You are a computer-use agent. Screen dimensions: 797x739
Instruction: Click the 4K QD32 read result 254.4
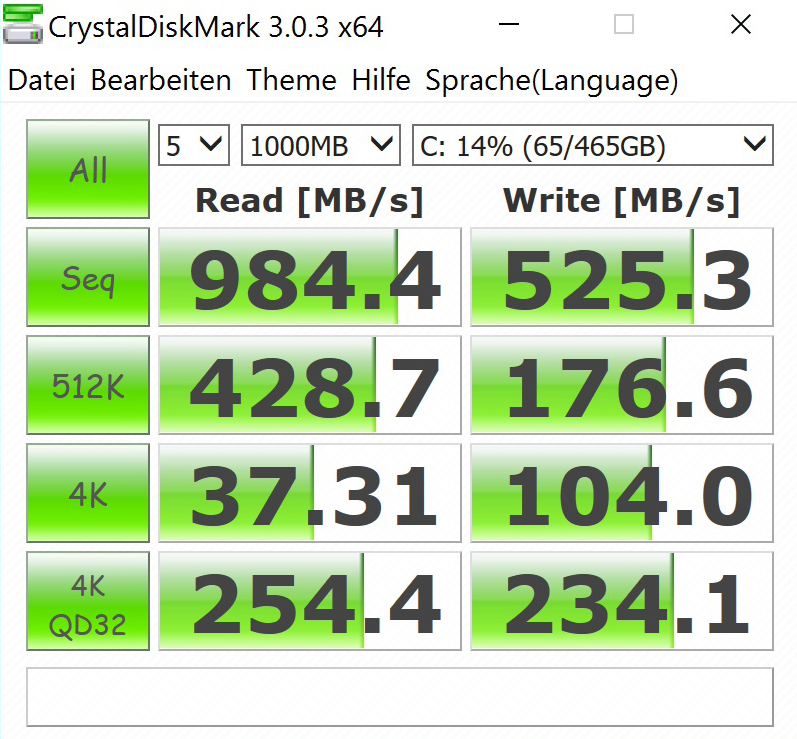pos(310,601)
